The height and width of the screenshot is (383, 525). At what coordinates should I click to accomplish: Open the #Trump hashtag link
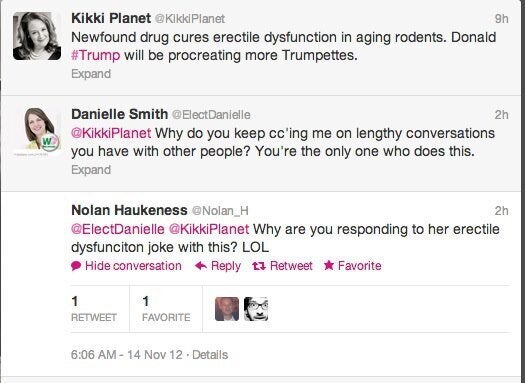[x=96, y=55]
